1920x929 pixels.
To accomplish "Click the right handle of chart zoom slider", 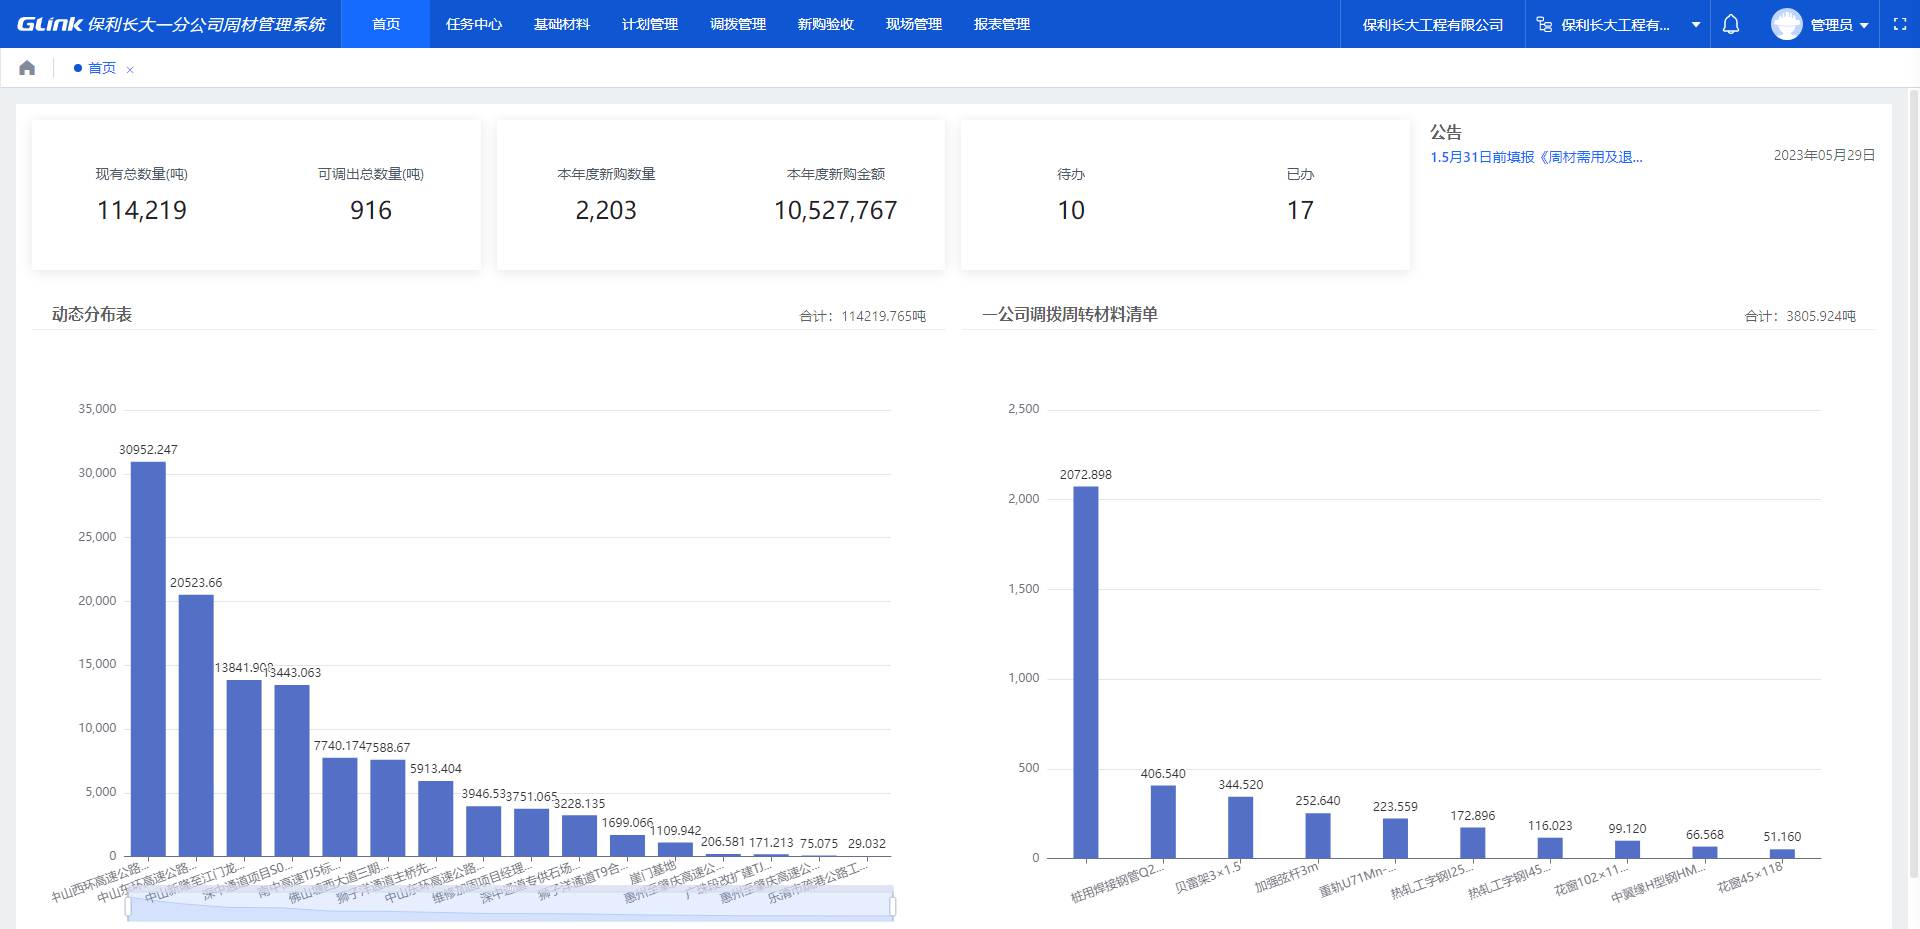I will pyautogui.click(x=892, y=906).
